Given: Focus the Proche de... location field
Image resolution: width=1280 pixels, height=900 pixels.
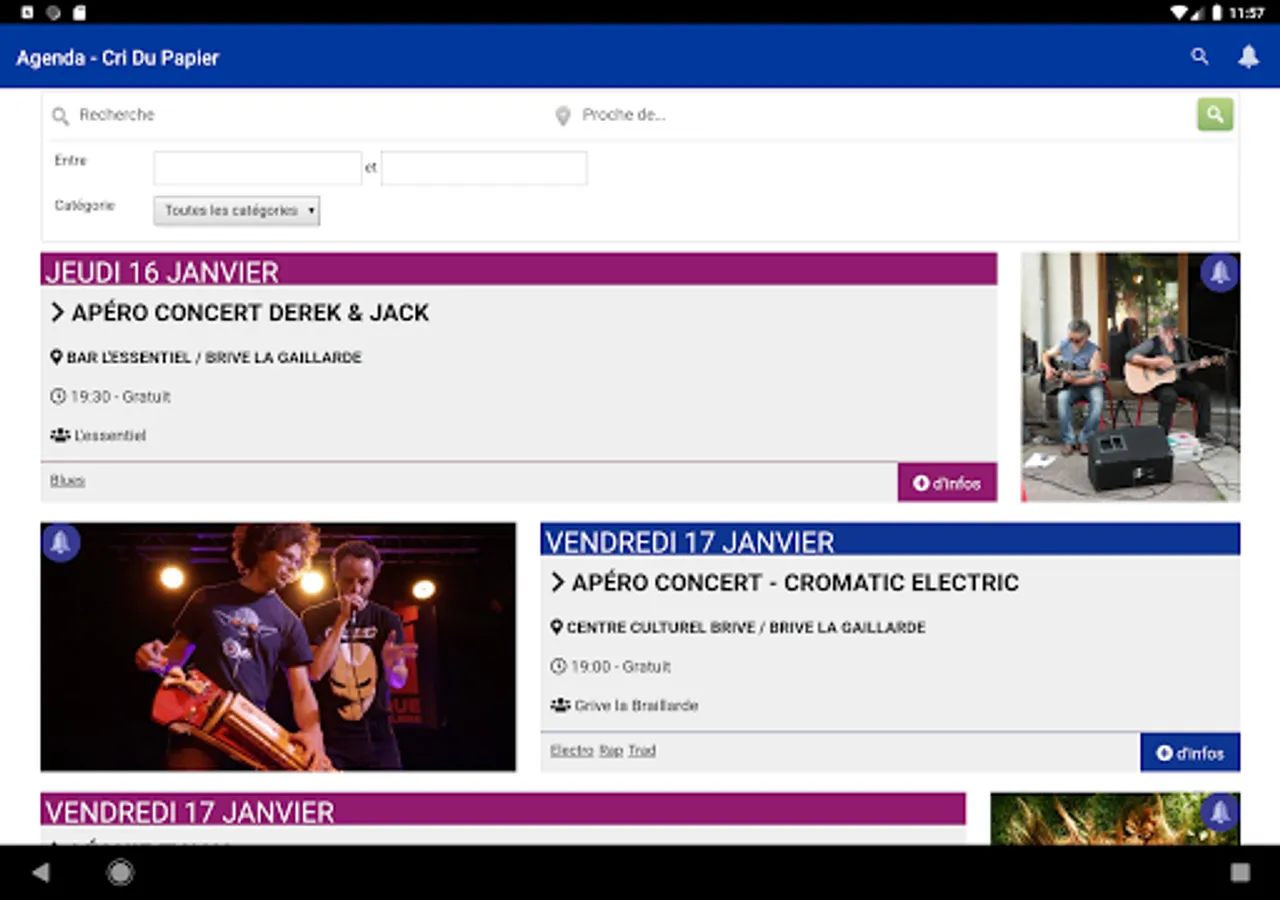Looking at the screenshot, I should (x=872, y=115).
